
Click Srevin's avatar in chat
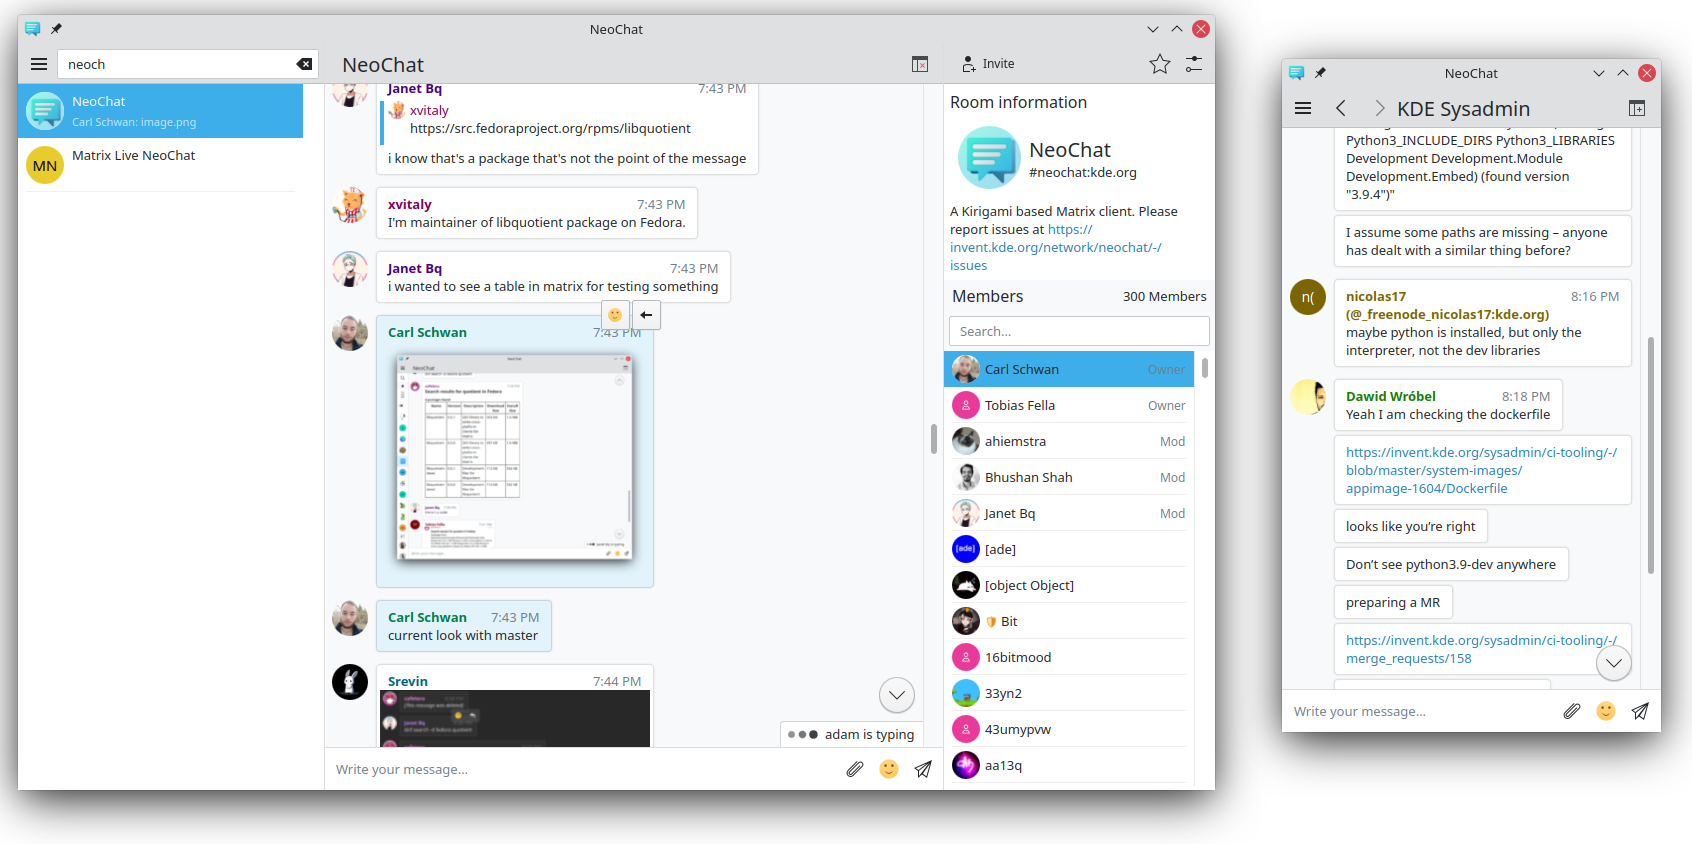tap(350, 682)
